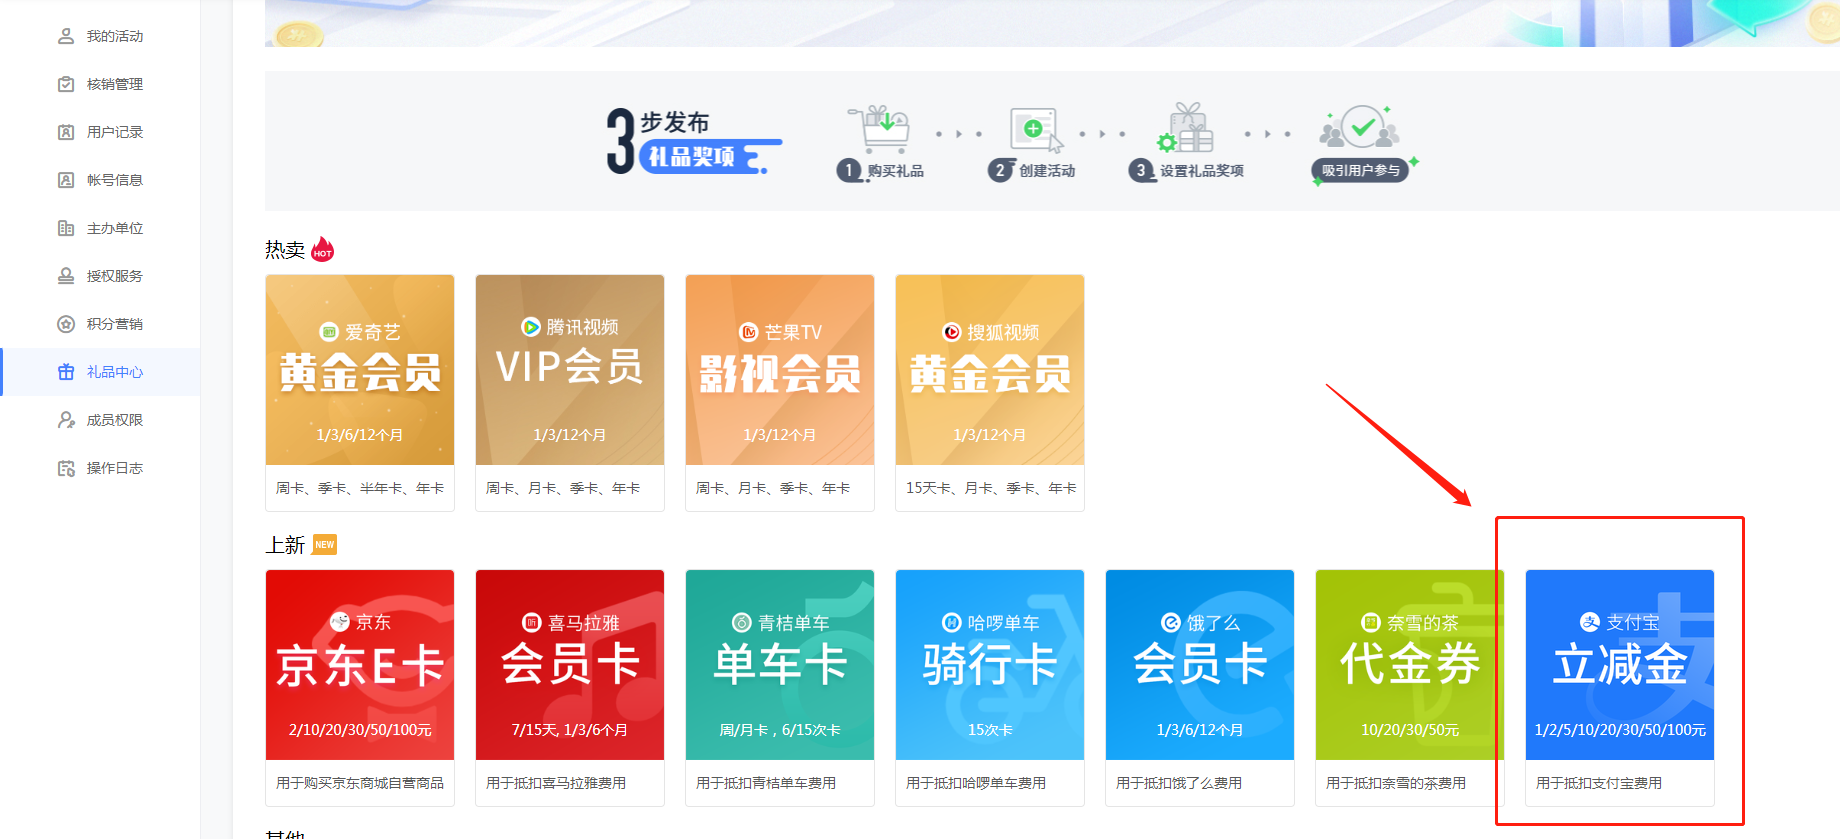Click the NEW badge beside 上新
Viewport: 1840px width, 839px height.
(325, 544)
